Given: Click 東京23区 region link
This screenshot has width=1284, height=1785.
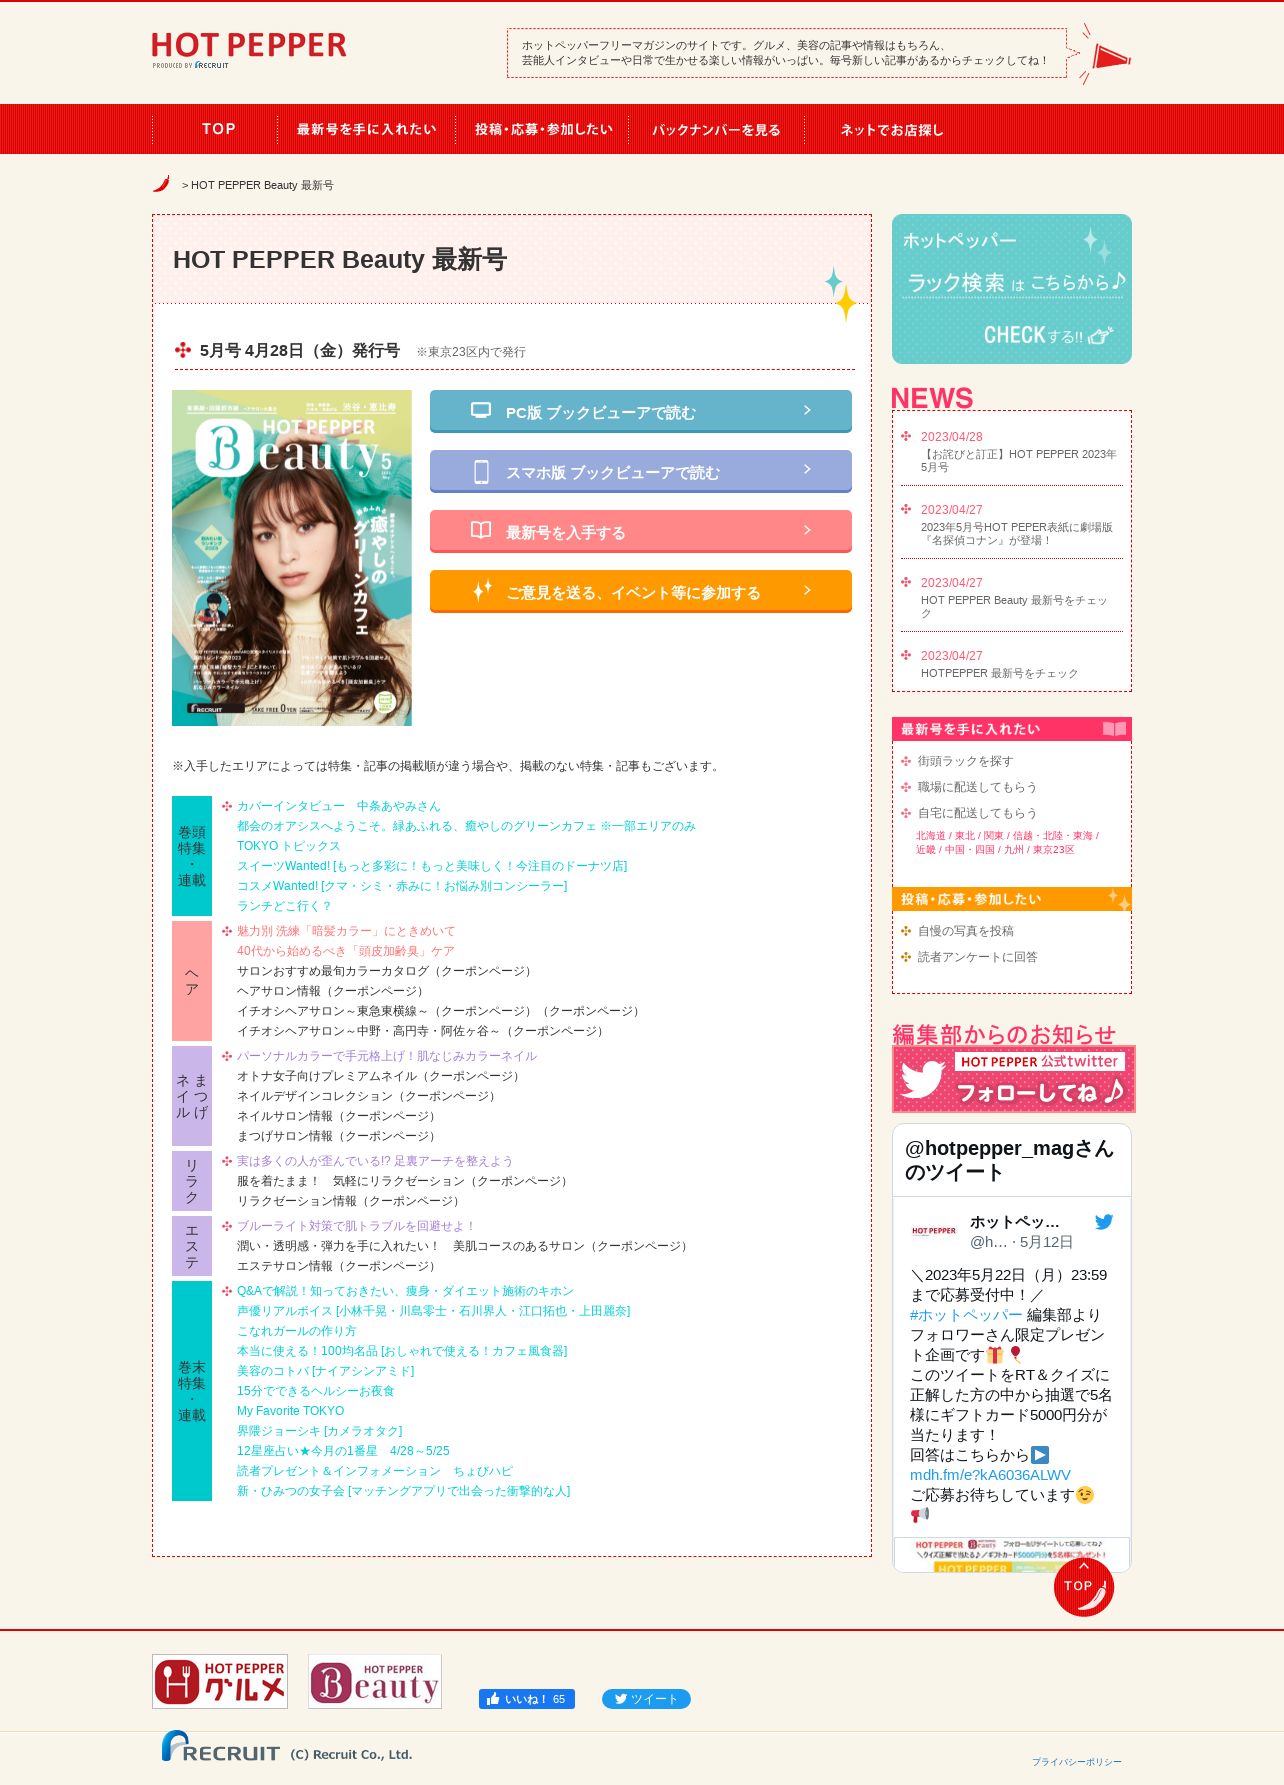Looking at the screenshot, I should (x=1053, y=850).
